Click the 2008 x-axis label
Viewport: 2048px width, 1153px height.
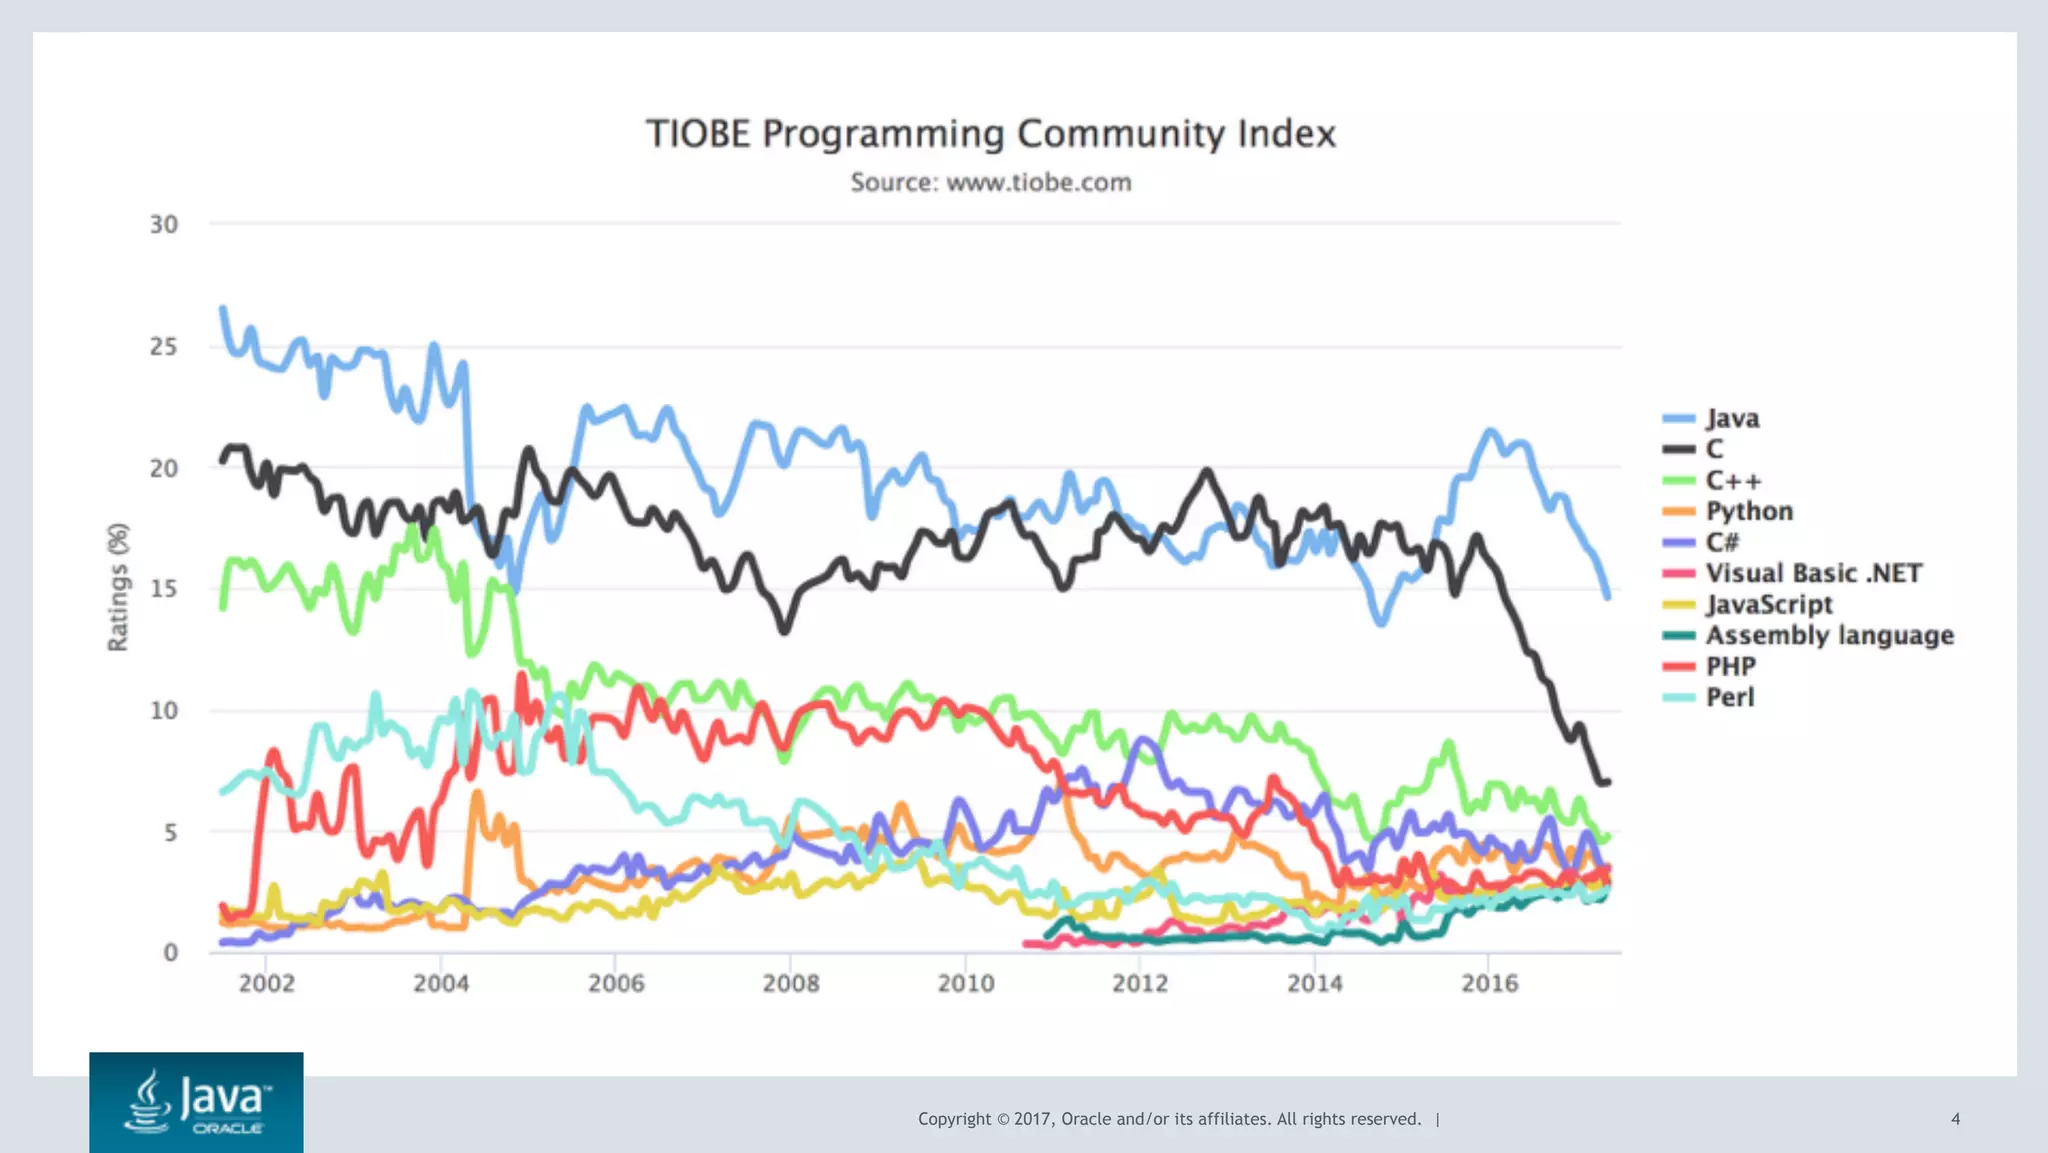pos(790,984)
